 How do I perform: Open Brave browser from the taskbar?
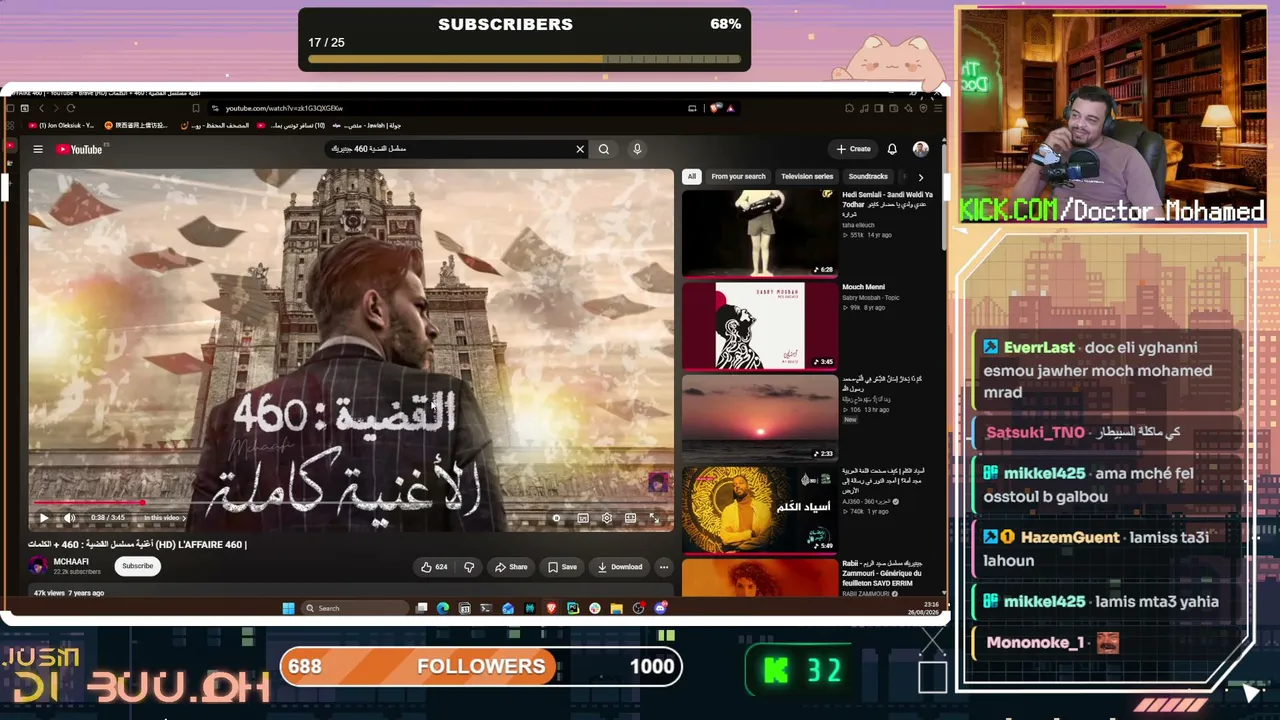point(551,608)
